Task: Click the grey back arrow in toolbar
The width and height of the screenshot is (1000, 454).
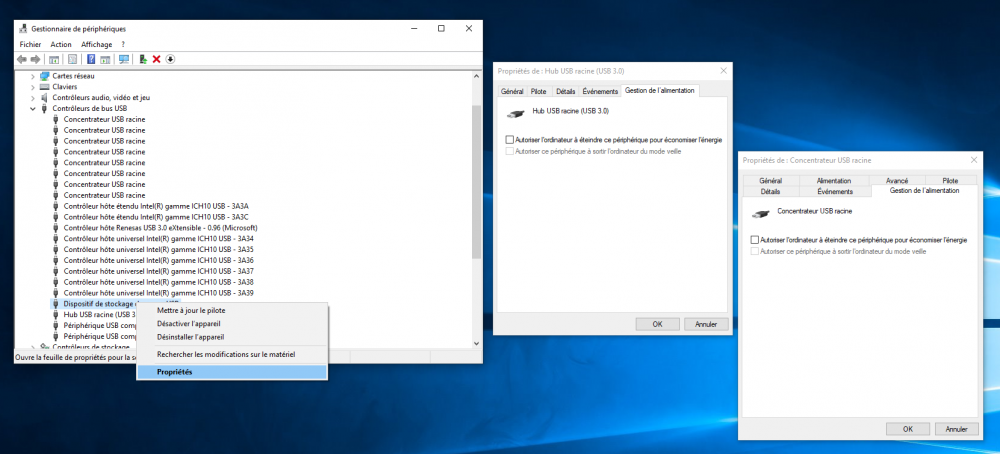Action: point(22,59)
